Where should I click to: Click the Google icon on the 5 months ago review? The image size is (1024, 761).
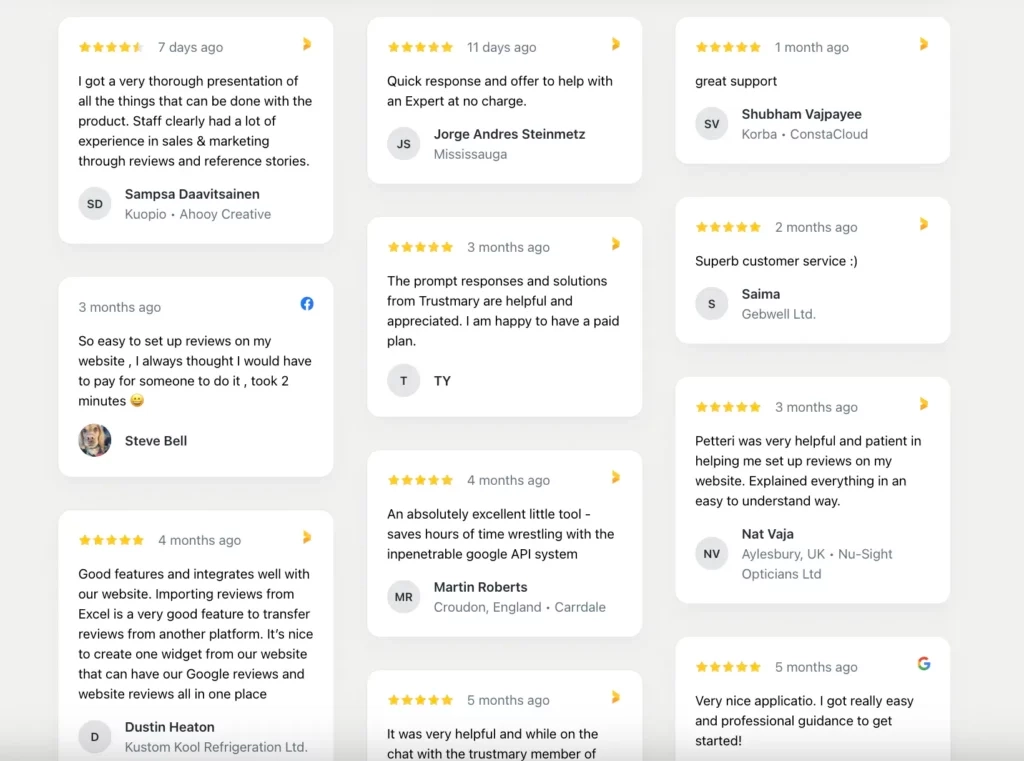[923, 664]
